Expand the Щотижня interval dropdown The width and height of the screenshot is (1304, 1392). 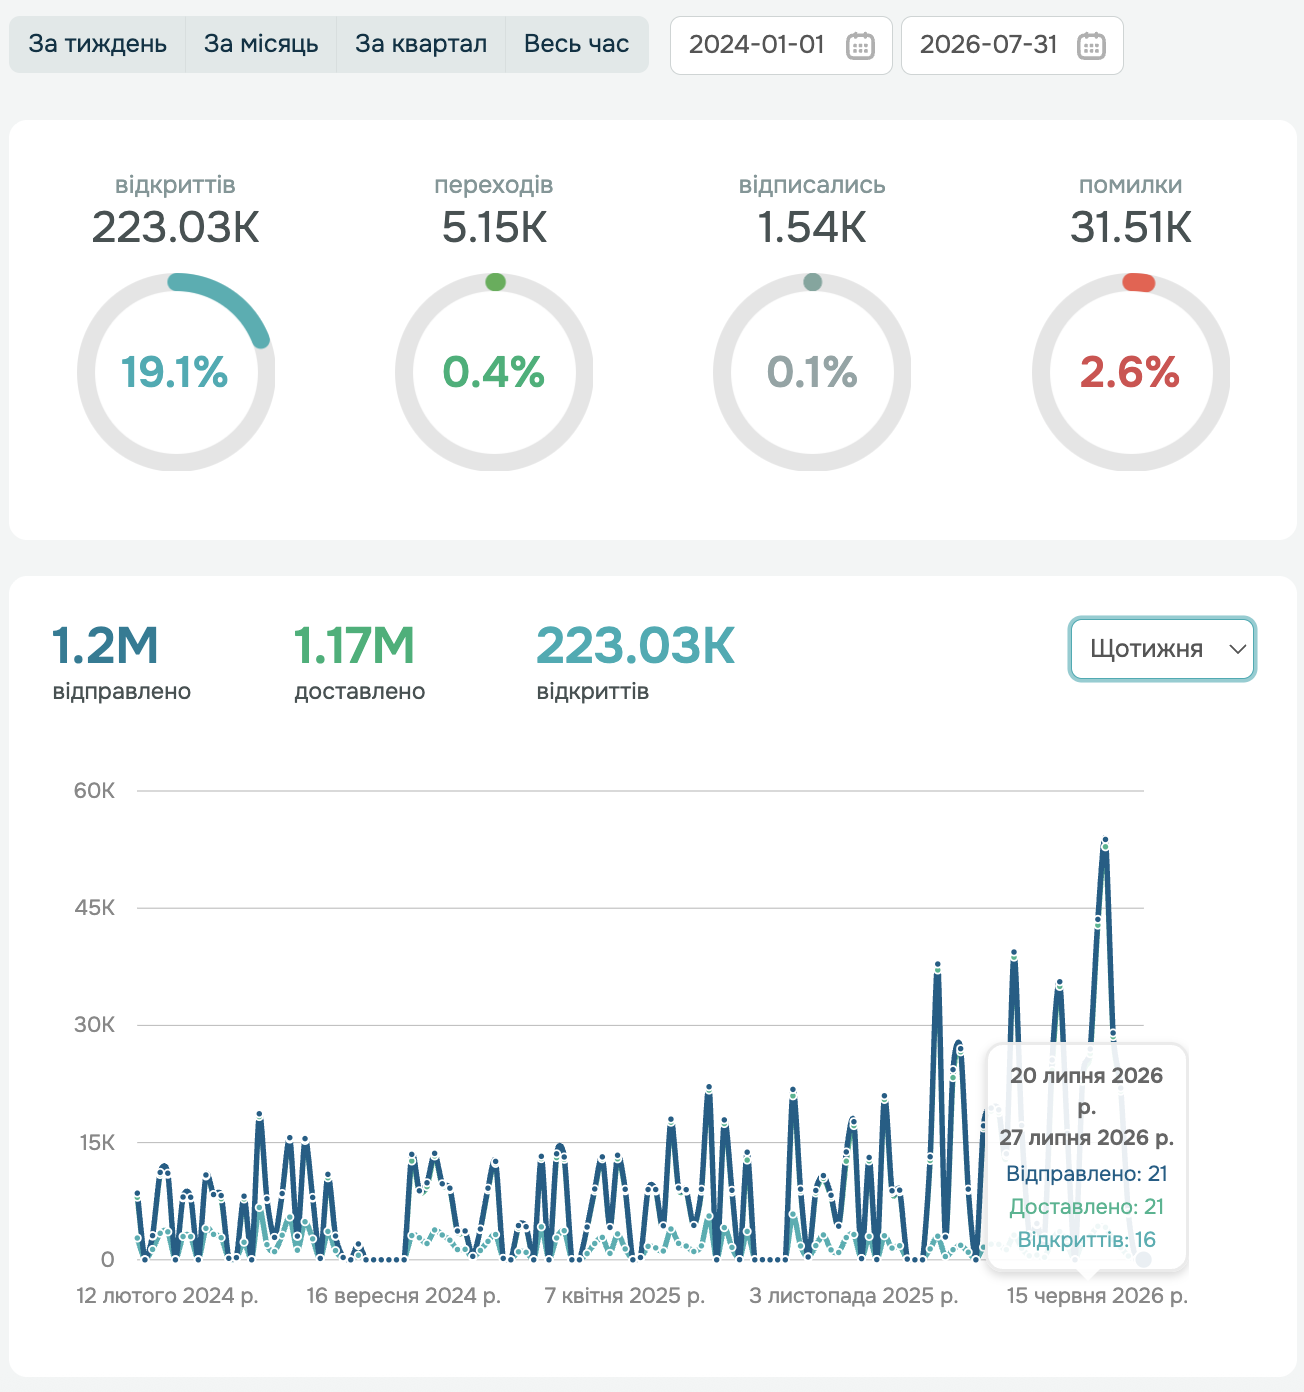(x=1162, y=649)
